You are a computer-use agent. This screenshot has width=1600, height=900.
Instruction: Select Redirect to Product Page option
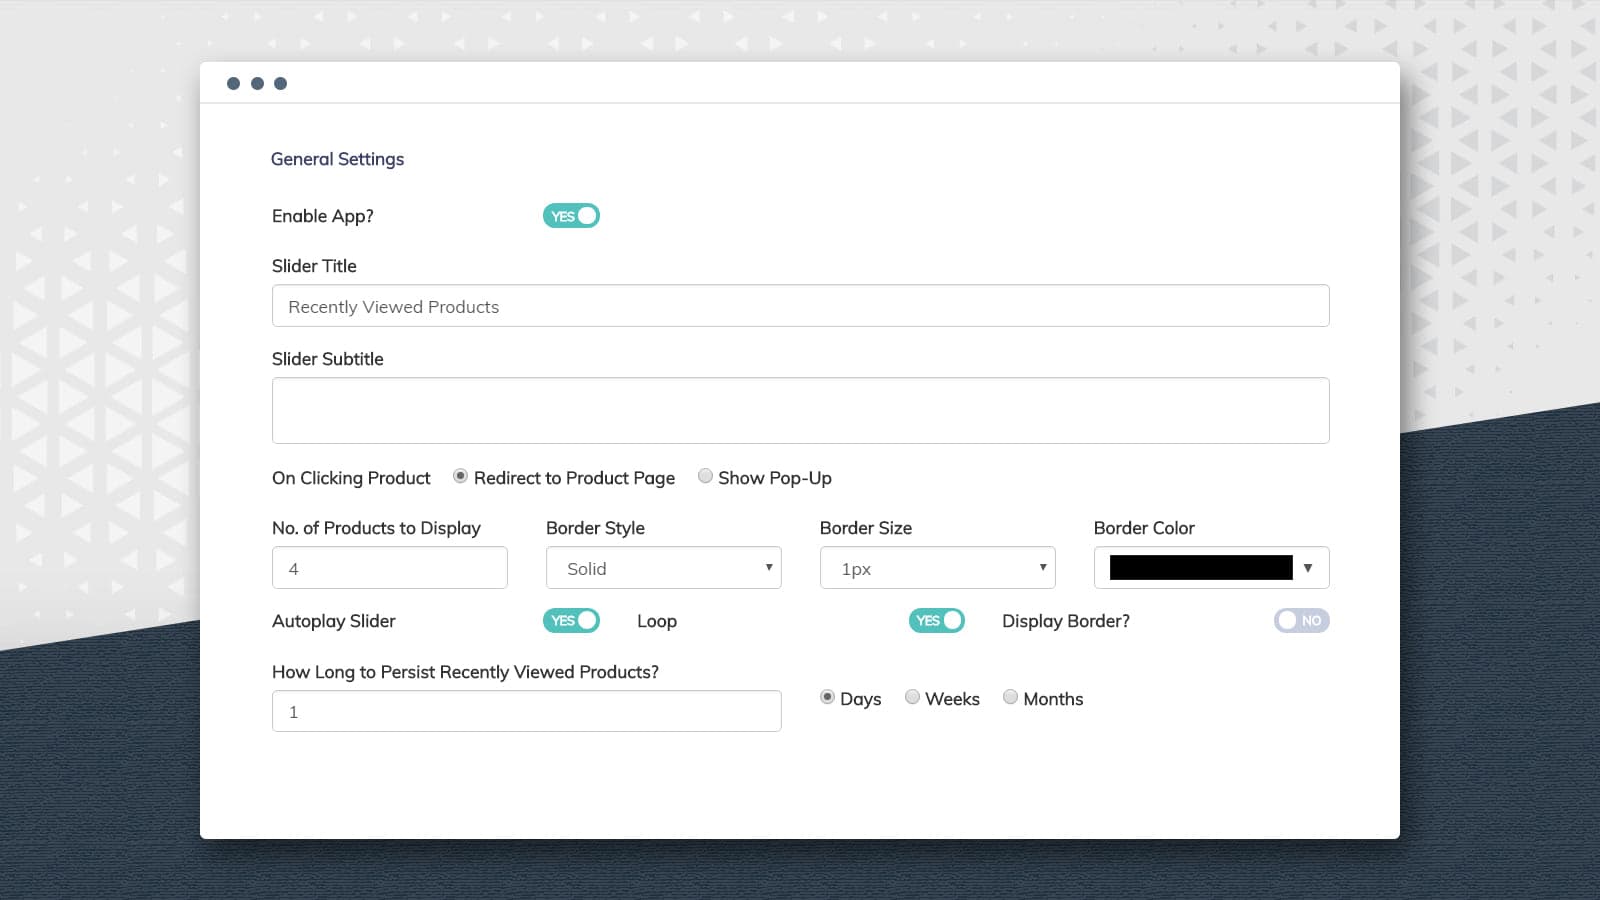(x=460, y=476)
